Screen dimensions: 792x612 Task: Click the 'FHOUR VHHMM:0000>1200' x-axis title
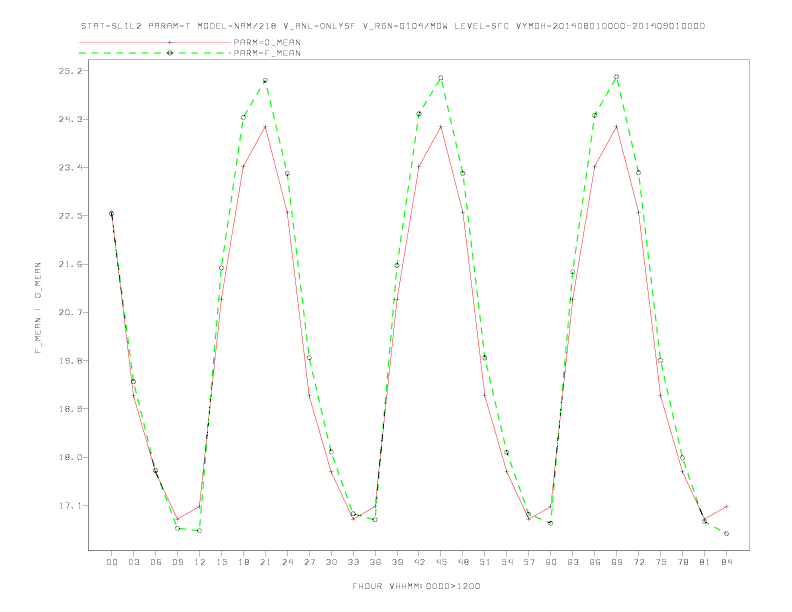pyautogui.click(x=416, y=586)
